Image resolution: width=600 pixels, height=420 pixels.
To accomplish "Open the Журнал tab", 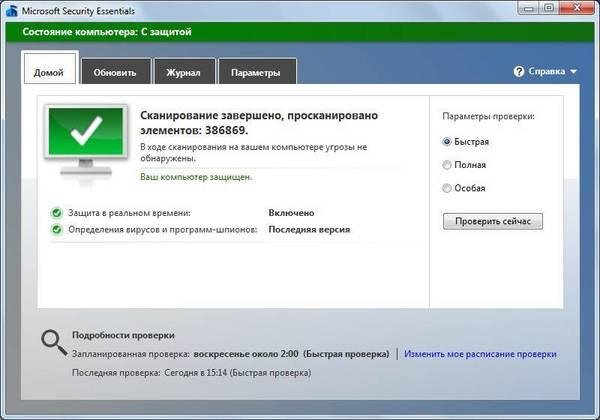I will click(x=184, y=72).
